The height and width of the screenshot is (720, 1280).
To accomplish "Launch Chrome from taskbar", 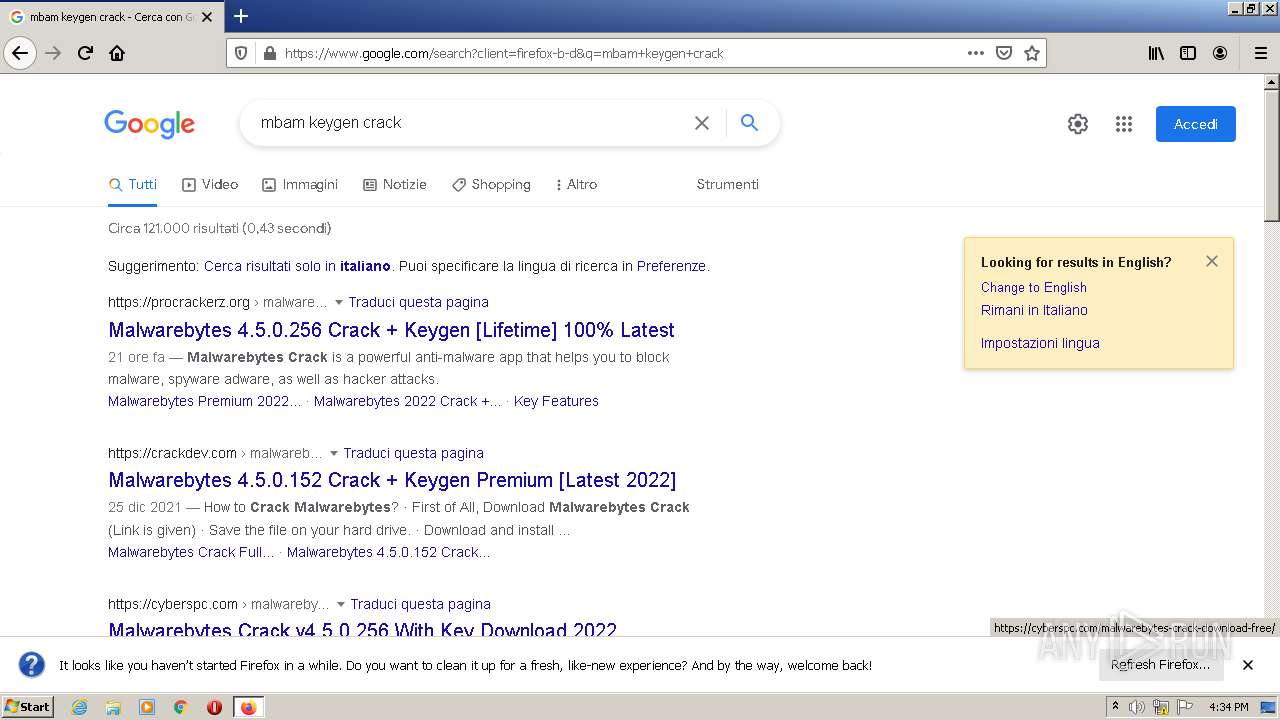I will [181, 707].
